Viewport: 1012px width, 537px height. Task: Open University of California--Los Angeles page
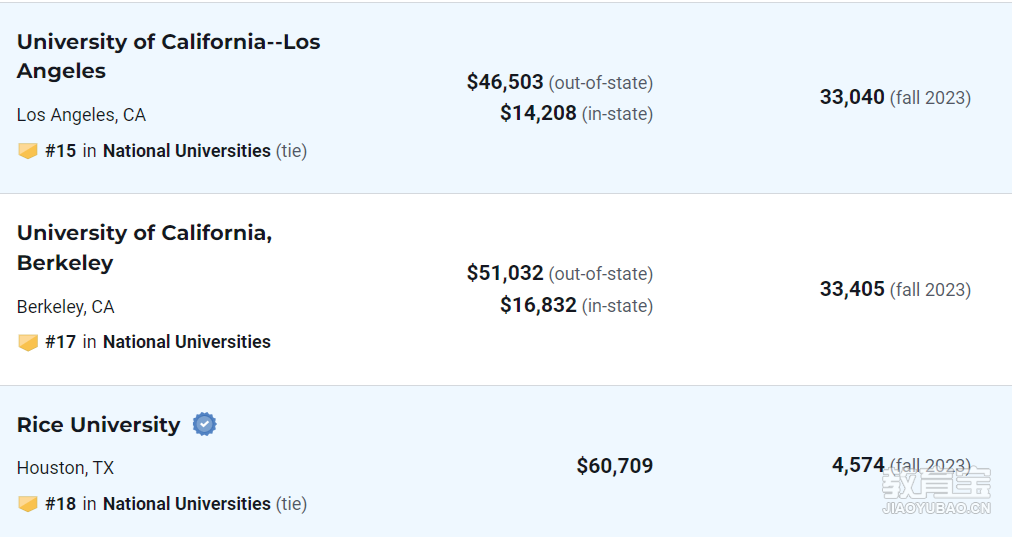click(168, 56)
